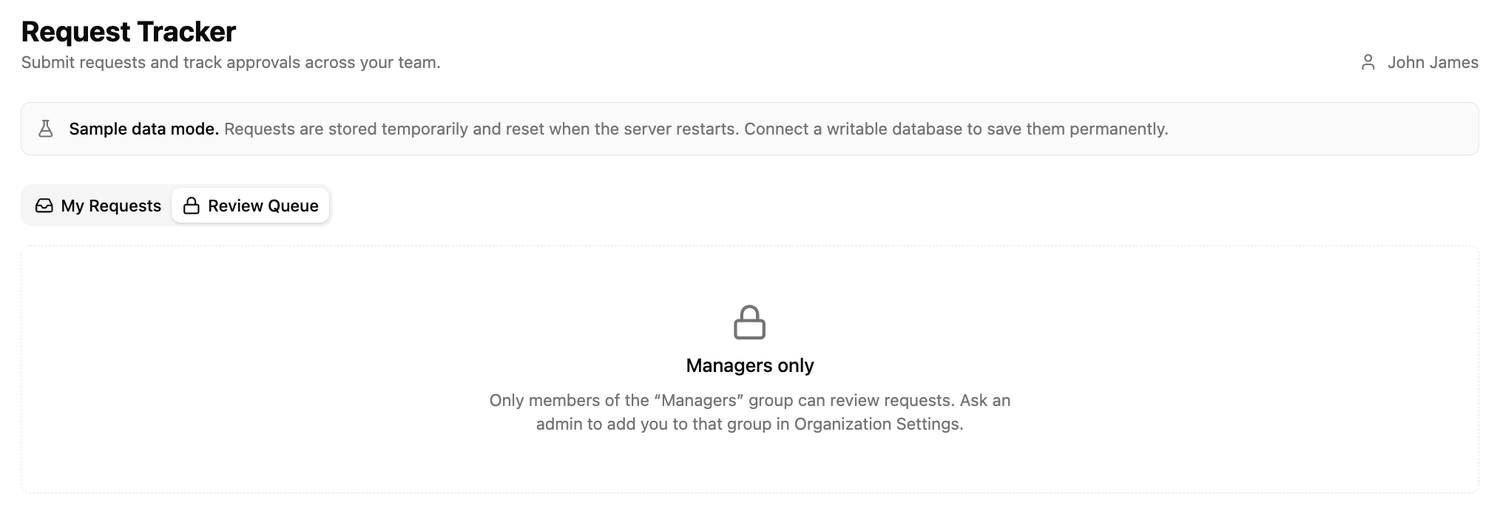The image size is (1500, 514).
Task: Open the John James user name
Action: 1432,62
